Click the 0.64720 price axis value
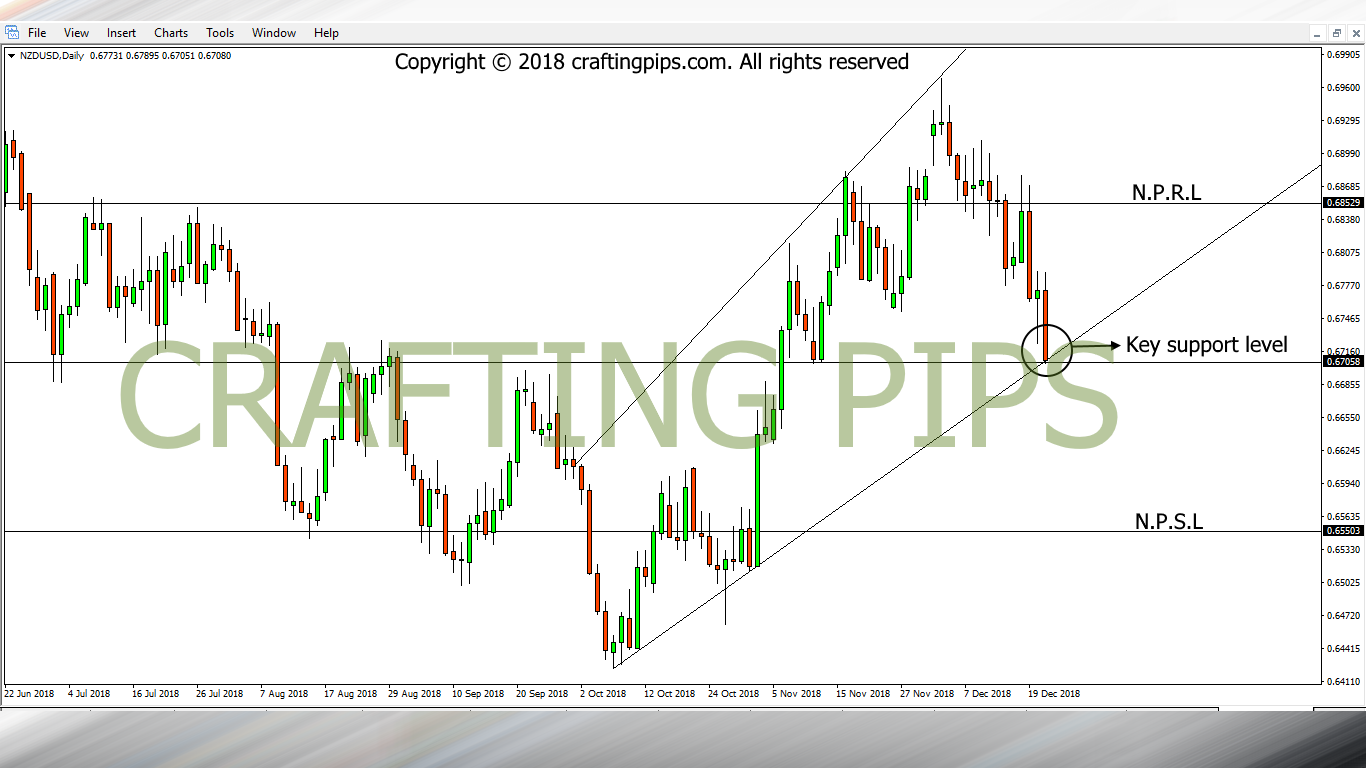The height and width of the screenshot is (768, 1366). click(1345, 616)
